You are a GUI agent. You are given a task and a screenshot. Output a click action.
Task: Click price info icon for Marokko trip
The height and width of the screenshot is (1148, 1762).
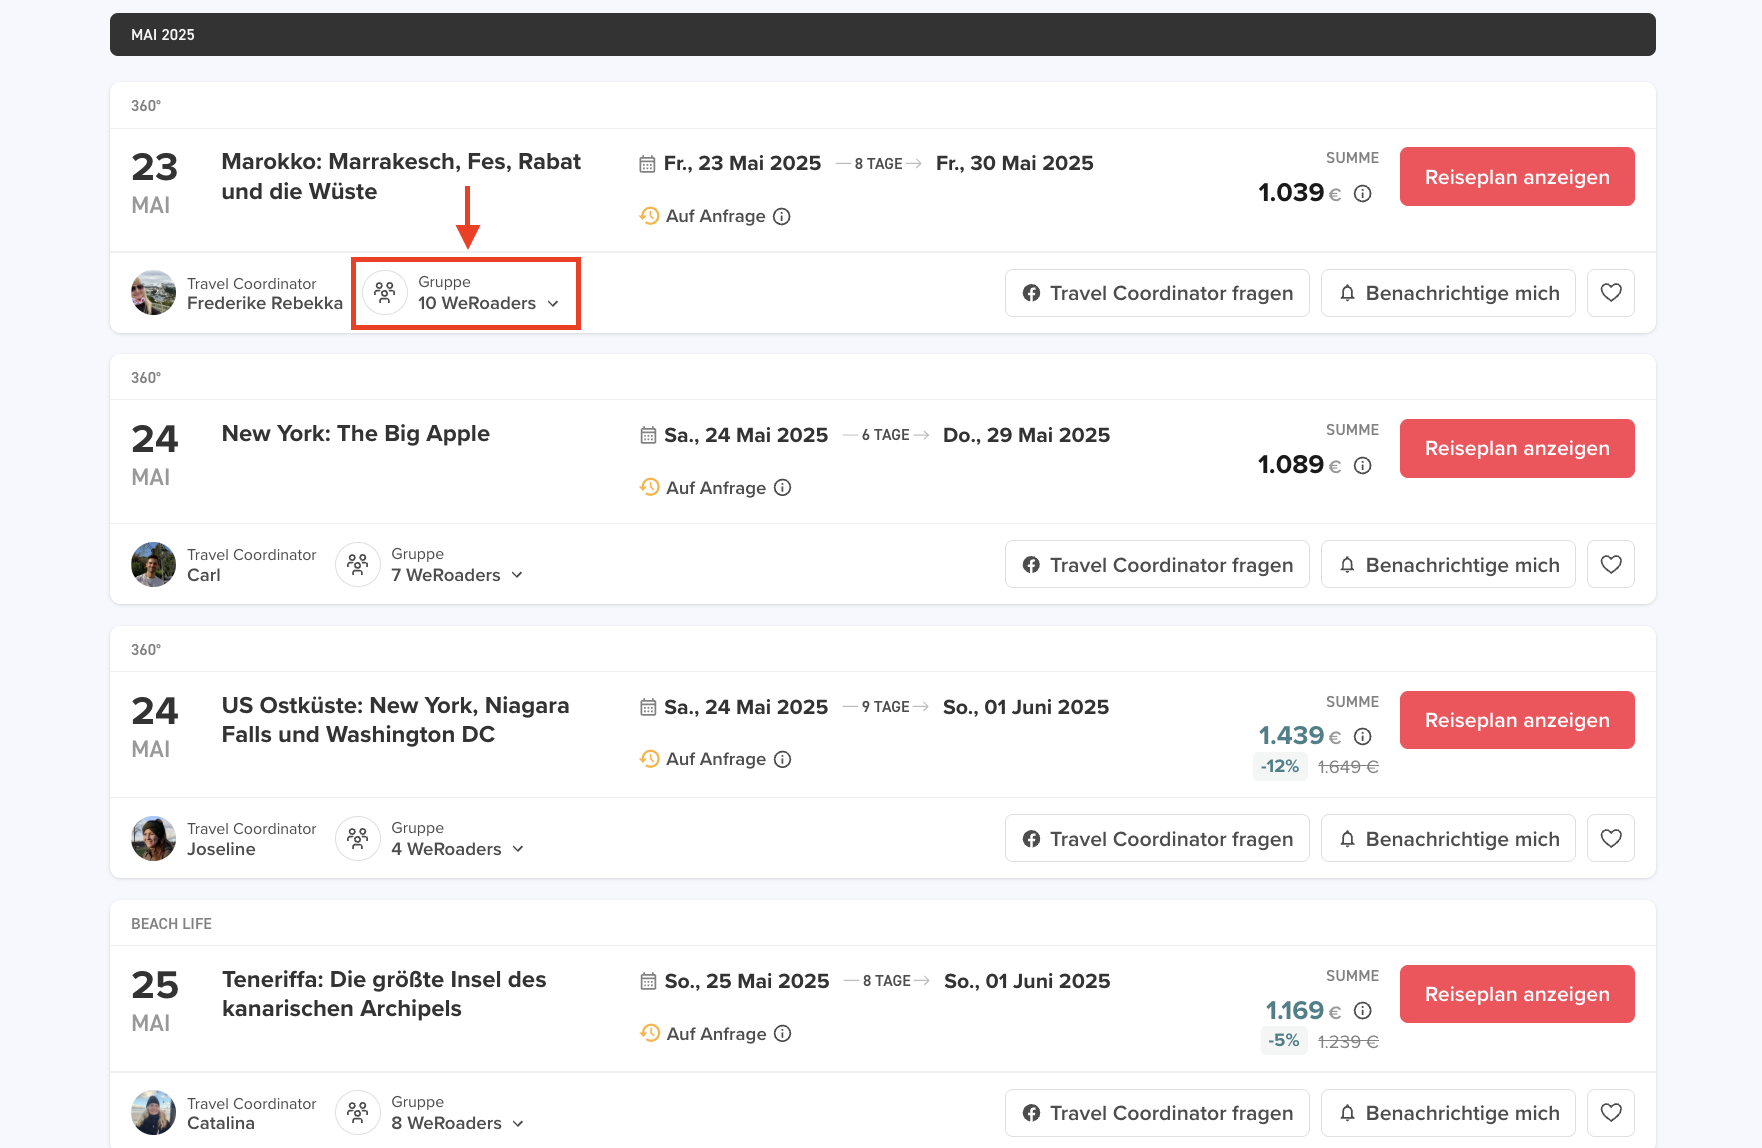coord(1362,194)
